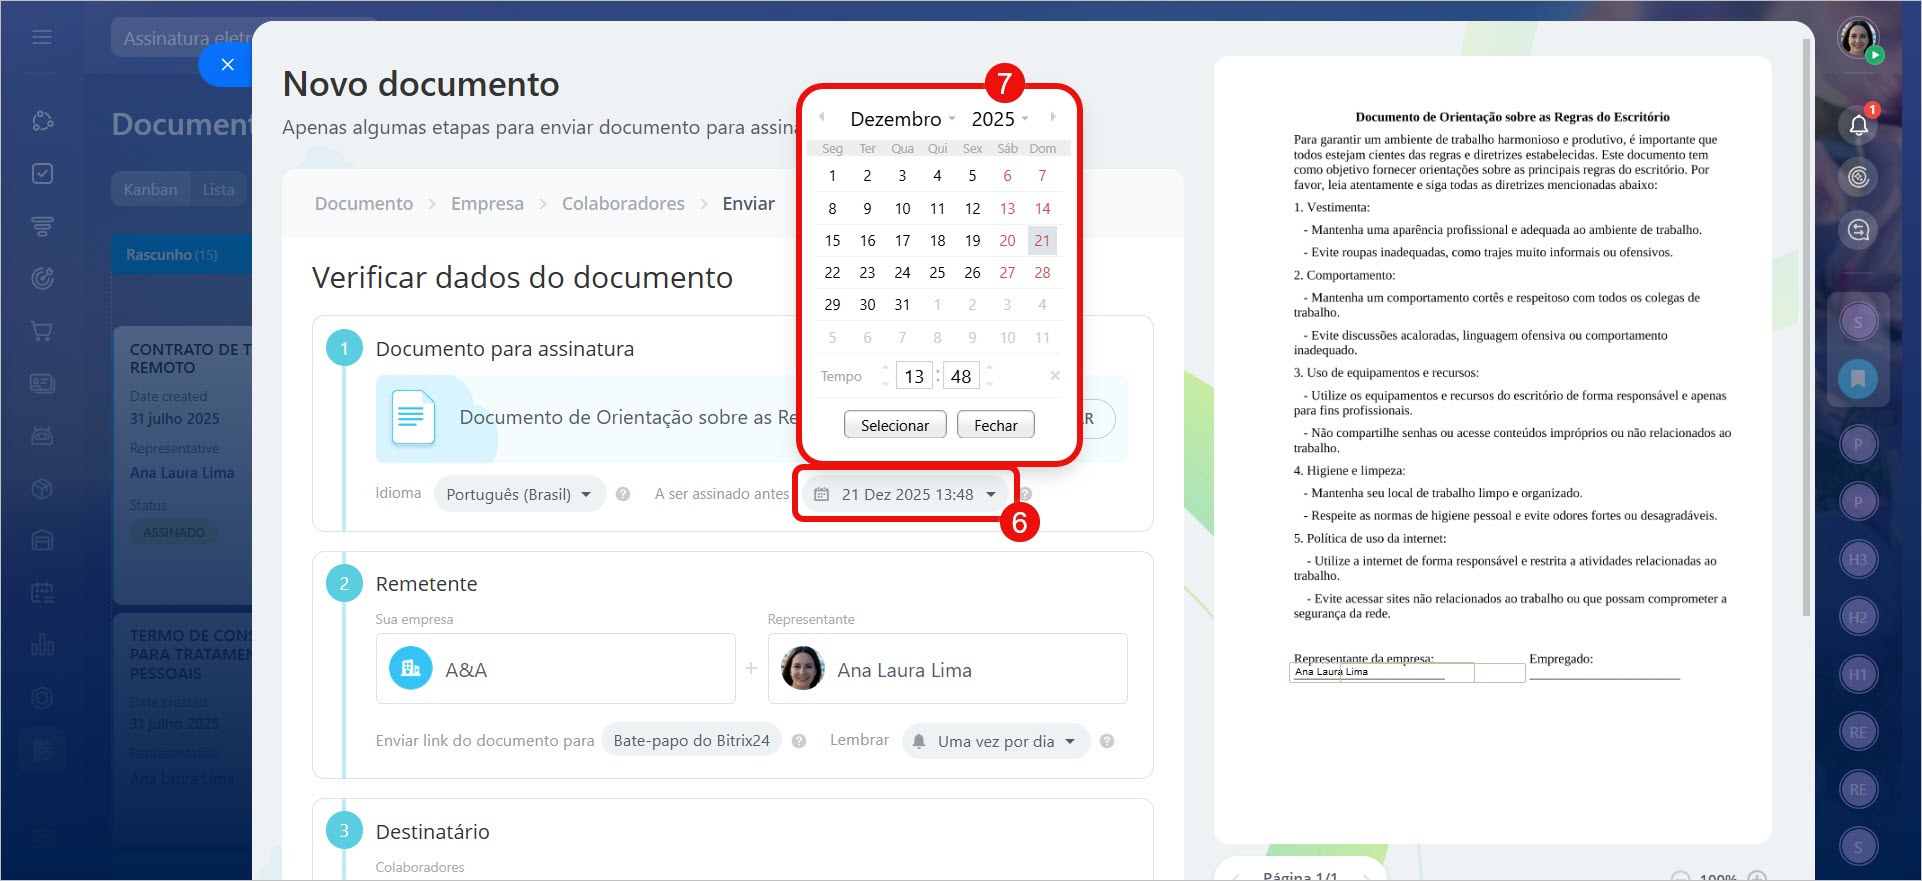Go to the Colaboradores step

tap(623, 204)
